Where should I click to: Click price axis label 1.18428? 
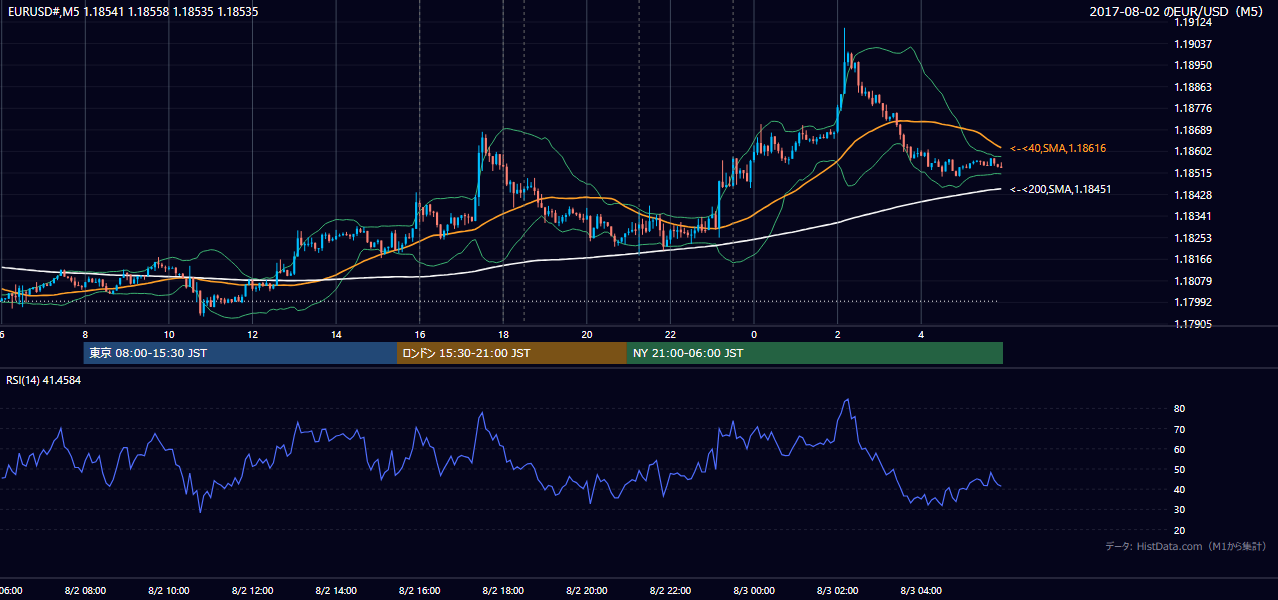click(1192, 195)
